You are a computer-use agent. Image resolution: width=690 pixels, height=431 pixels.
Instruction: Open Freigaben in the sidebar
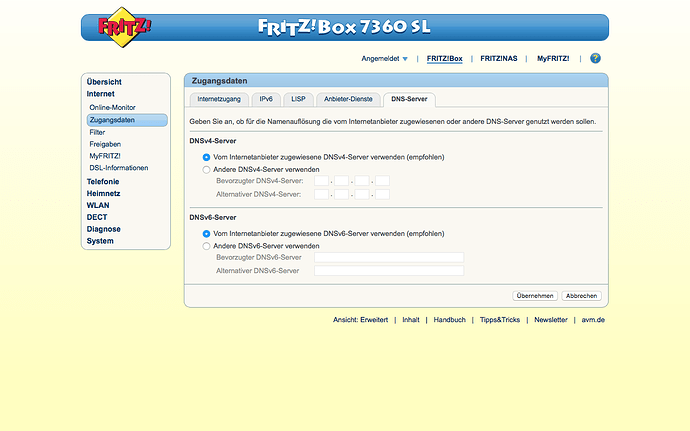pos(105,144)
